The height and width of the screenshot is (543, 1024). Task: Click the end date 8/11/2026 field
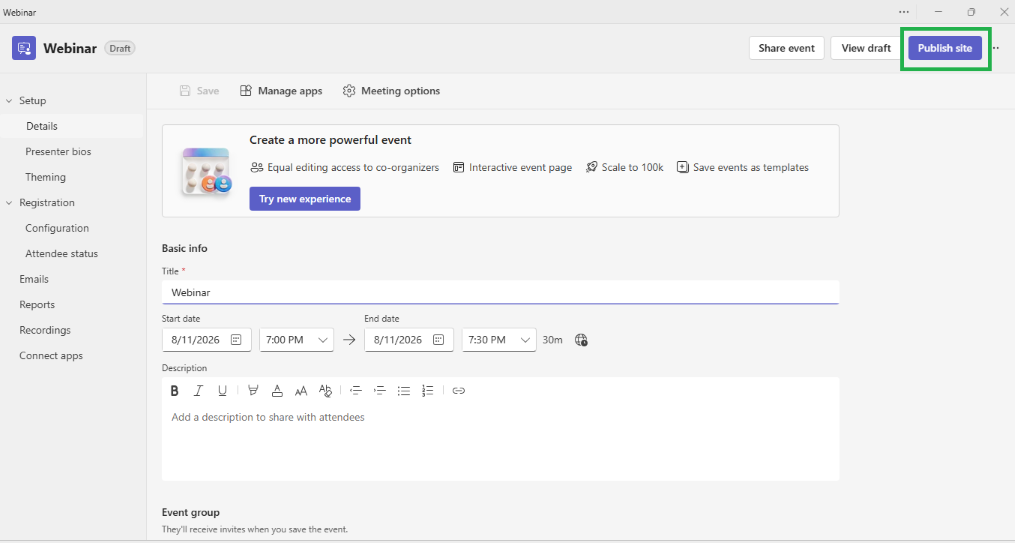[409, 340]
